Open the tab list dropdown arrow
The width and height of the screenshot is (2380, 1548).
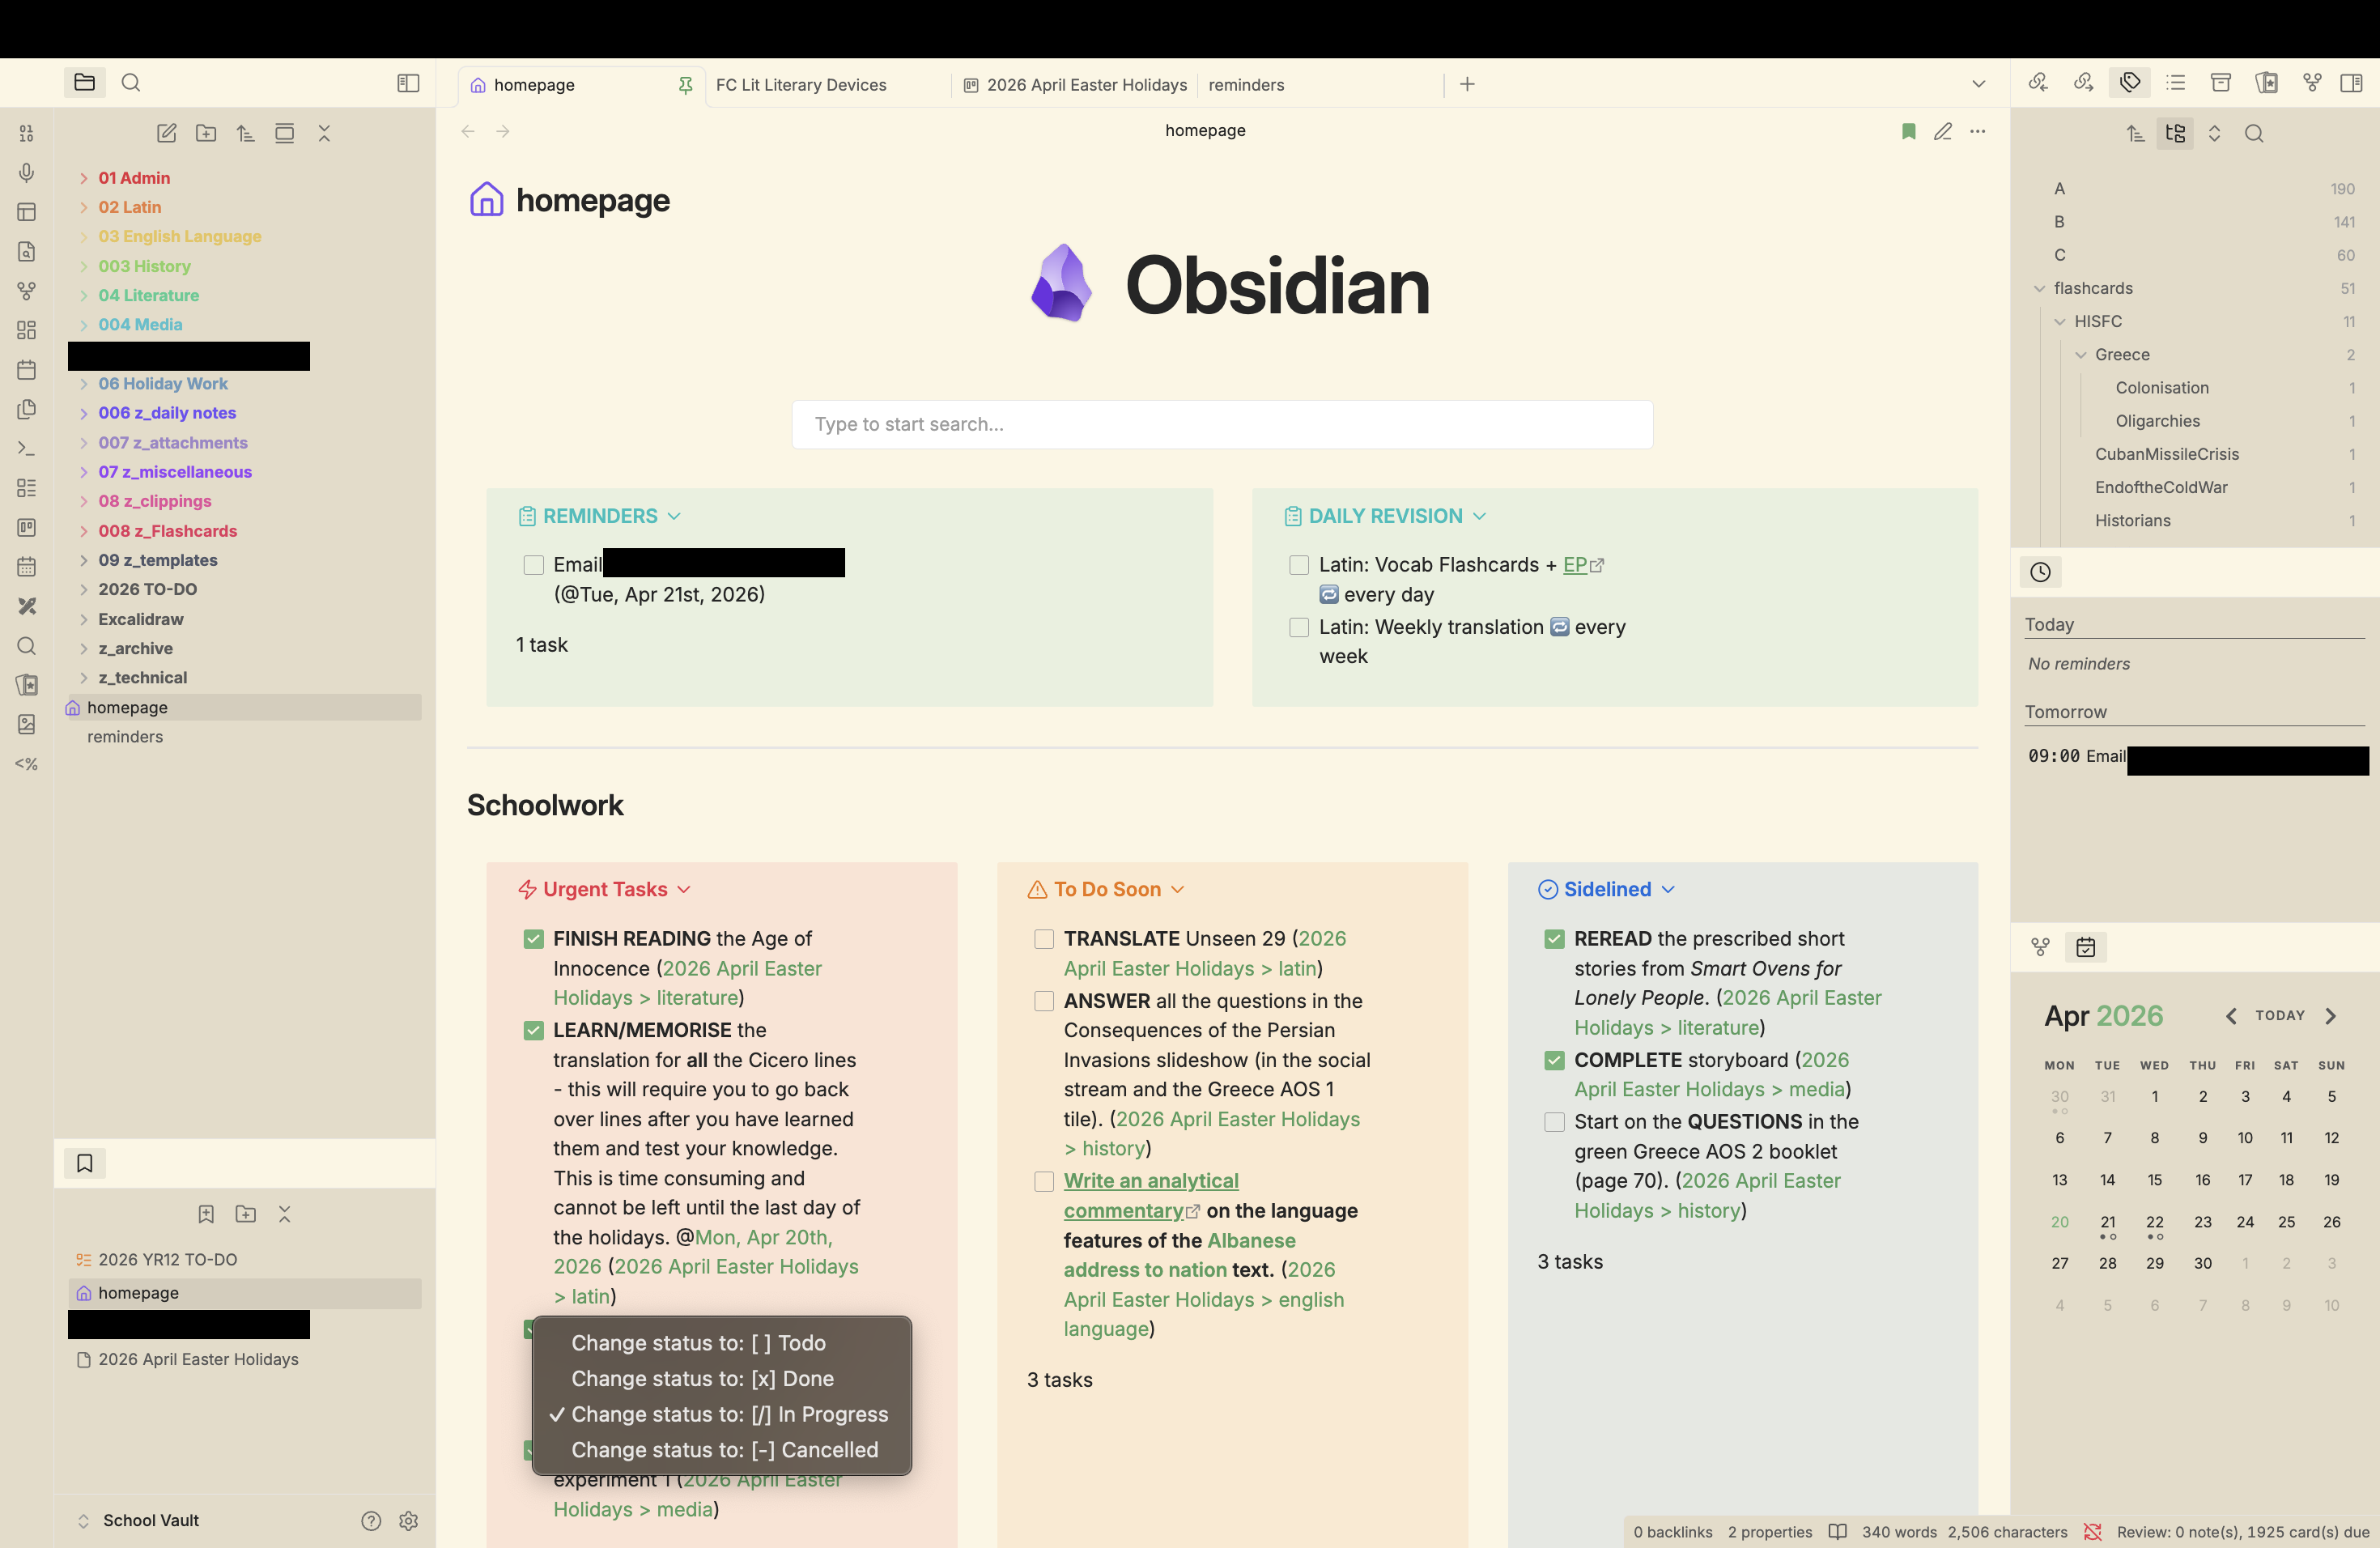pos(1978,84)
